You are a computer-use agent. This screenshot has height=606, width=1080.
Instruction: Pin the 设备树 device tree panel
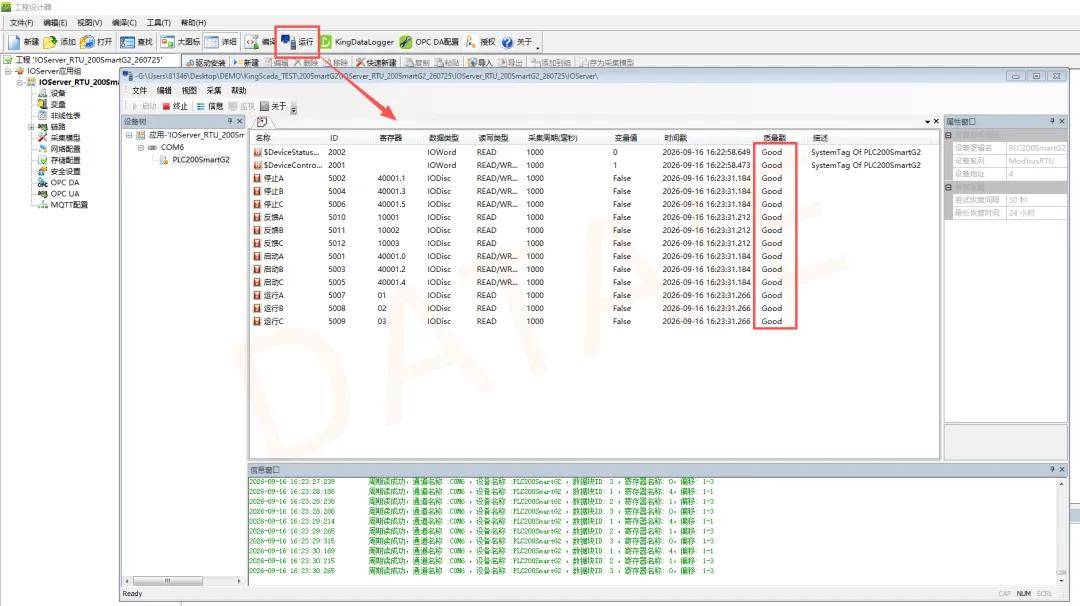(x=229, y=121)
